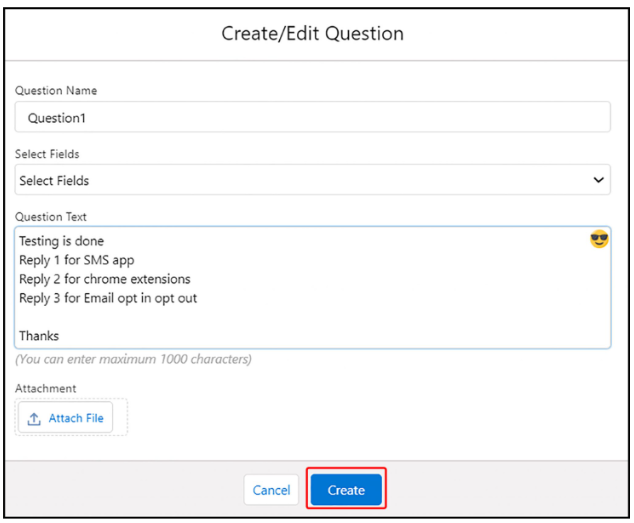
Task: Click the maximum 1000 characters hint
Action: click(x=133, y=359)
